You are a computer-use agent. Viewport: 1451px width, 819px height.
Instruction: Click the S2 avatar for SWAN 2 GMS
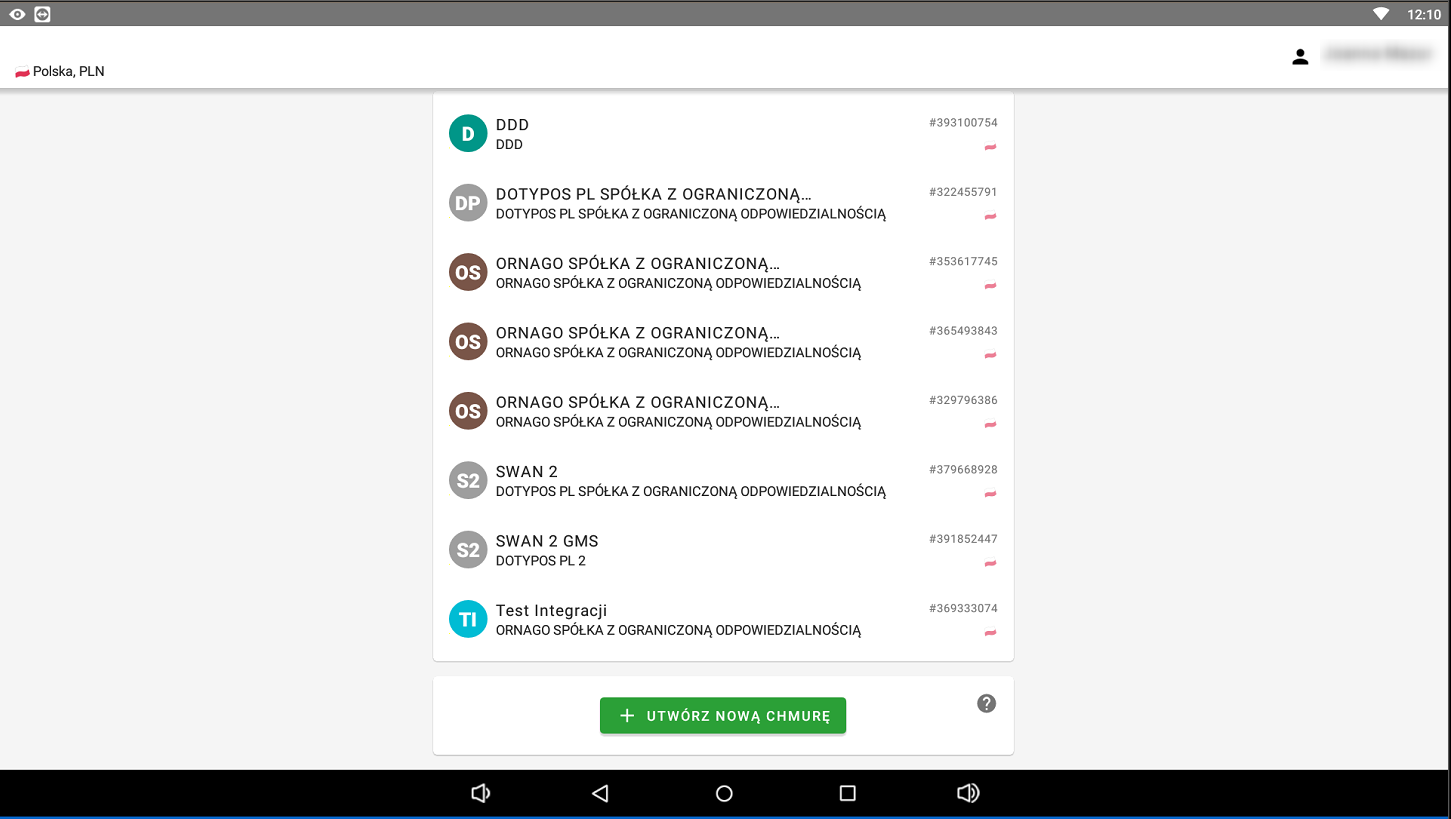pos(467,550)
